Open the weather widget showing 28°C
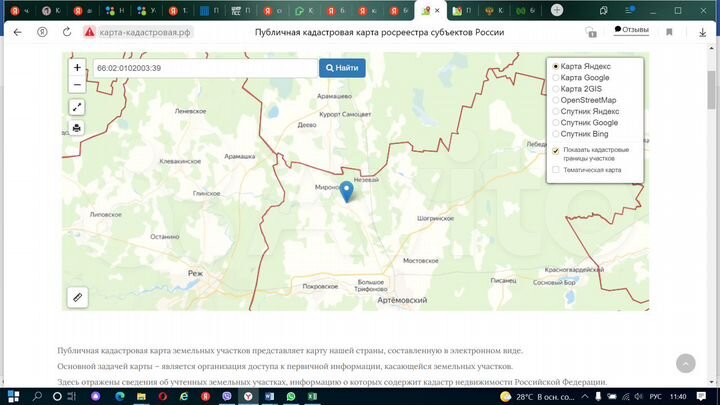Viewport: 720px width, 405px height. coord(540,397)
